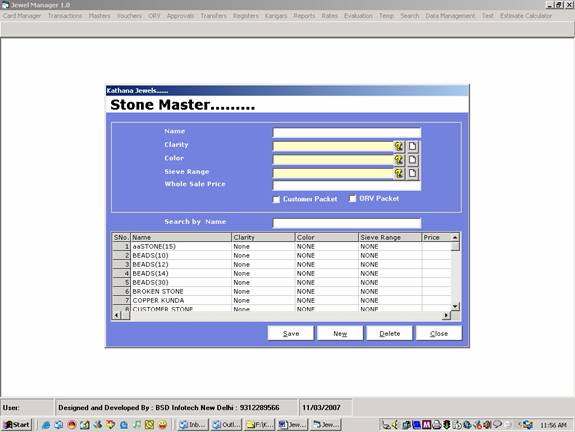
Task: Switch to the Inb... taskbar window
Action: click(x=193, y=425)
